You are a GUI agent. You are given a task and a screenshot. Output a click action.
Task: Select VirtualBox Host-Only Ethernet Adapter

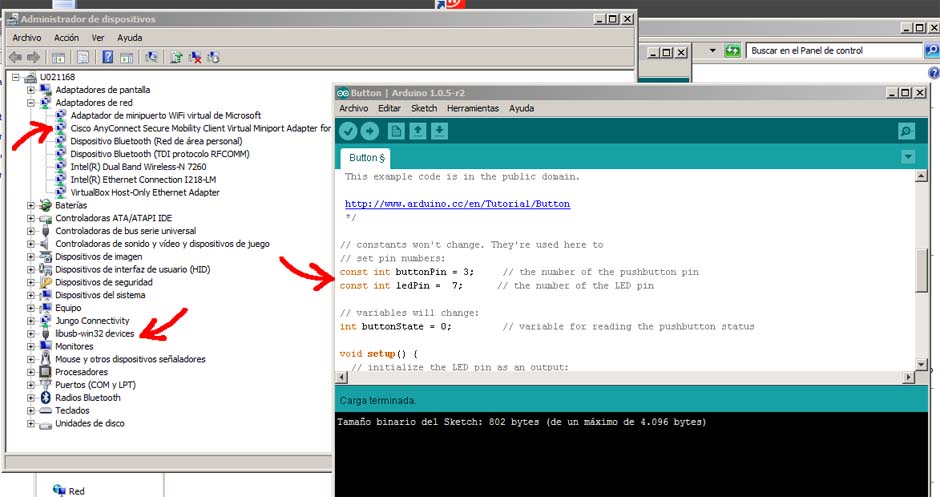click(145, 192)
